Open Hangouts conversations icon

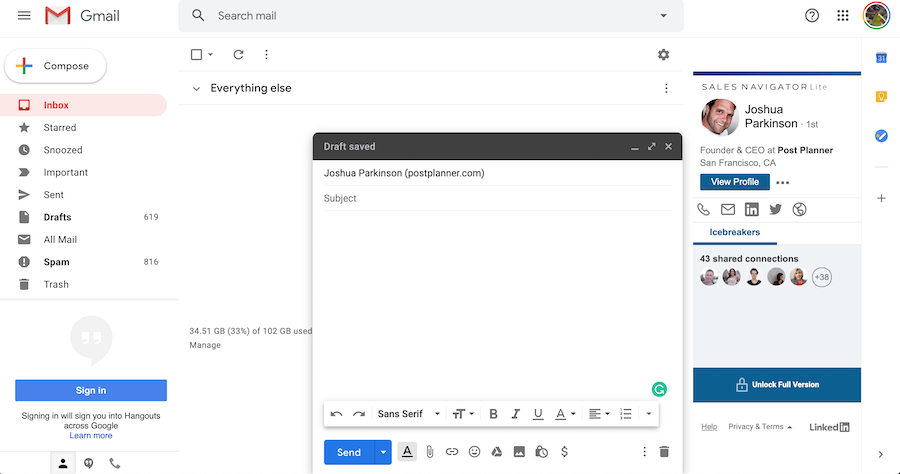click(88, 463)
